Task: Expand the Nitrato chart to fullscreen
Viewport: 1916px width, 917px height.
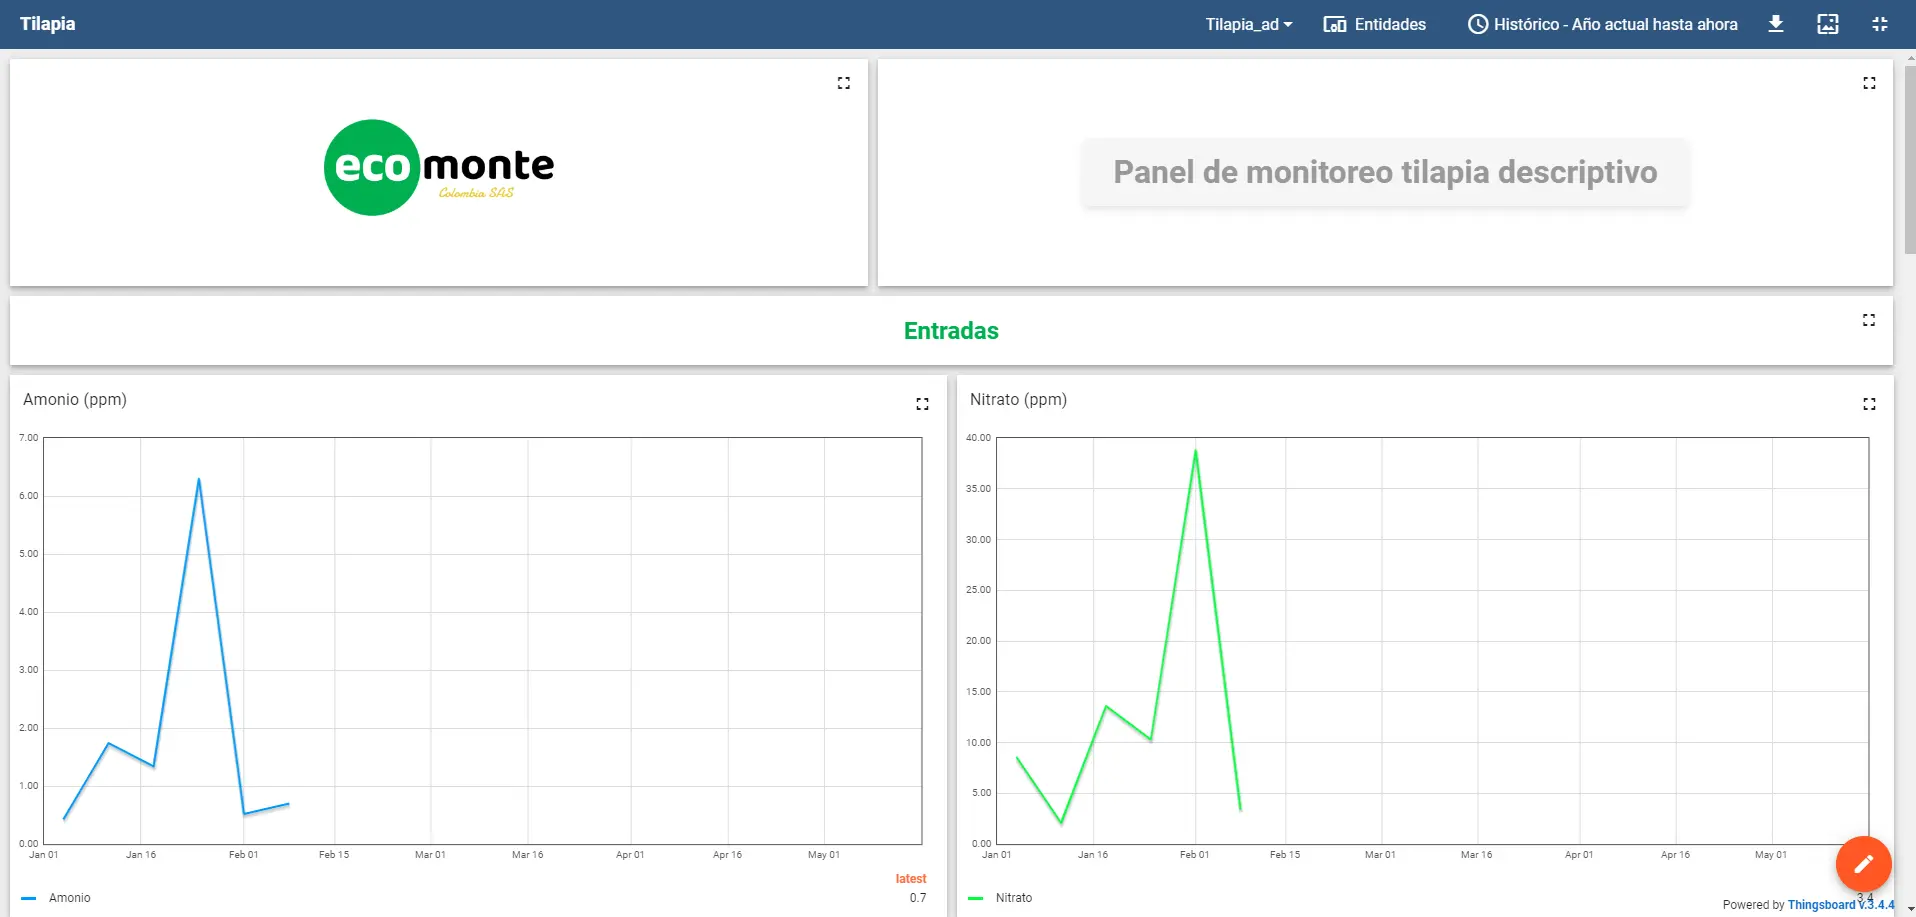Action: pos(1869,404)
